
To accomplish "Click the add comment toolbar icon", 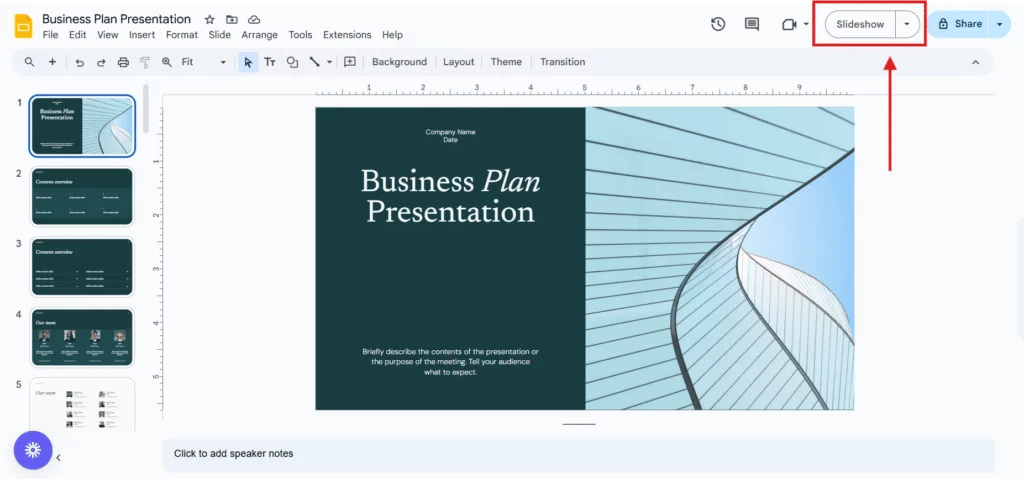I will coord(350,62).
